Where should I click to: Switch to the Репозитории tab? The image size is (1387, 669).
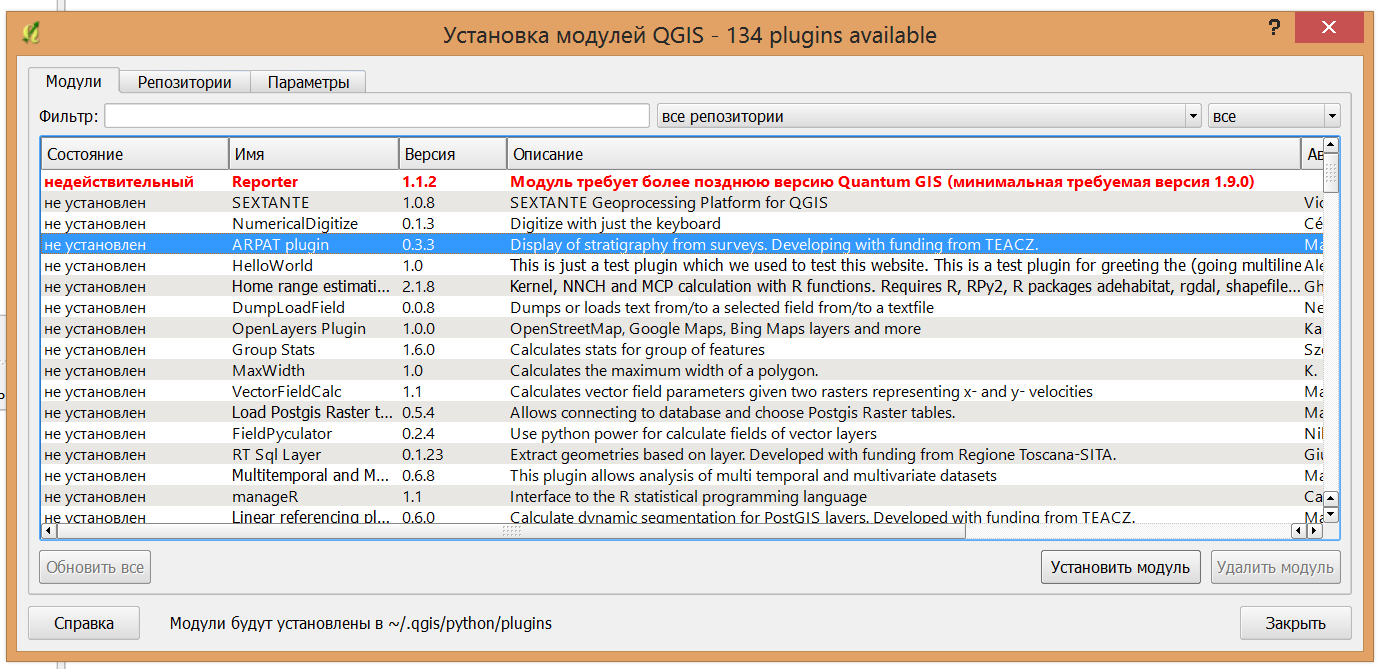(185, 82)
